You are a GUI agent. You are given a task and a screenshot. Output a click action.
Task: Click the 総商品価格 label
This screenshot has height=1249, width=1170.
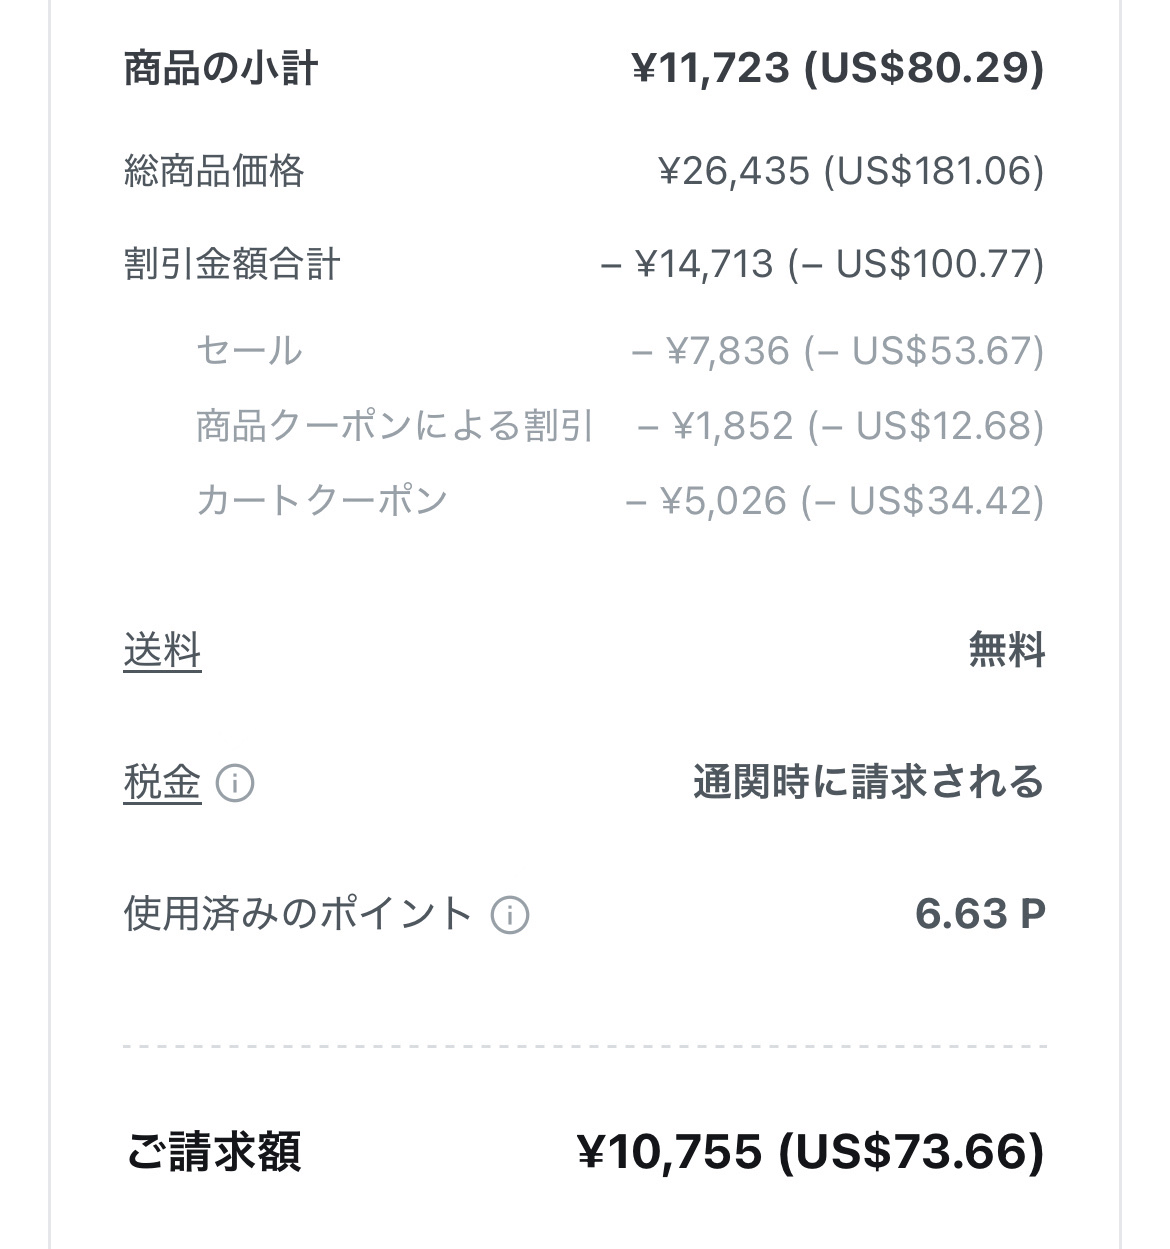tap(214, 171)
